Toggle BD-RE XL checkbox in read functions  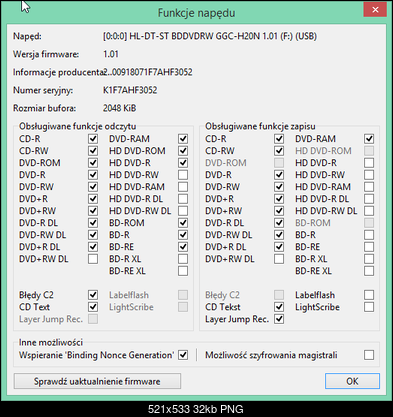[183, 271]
